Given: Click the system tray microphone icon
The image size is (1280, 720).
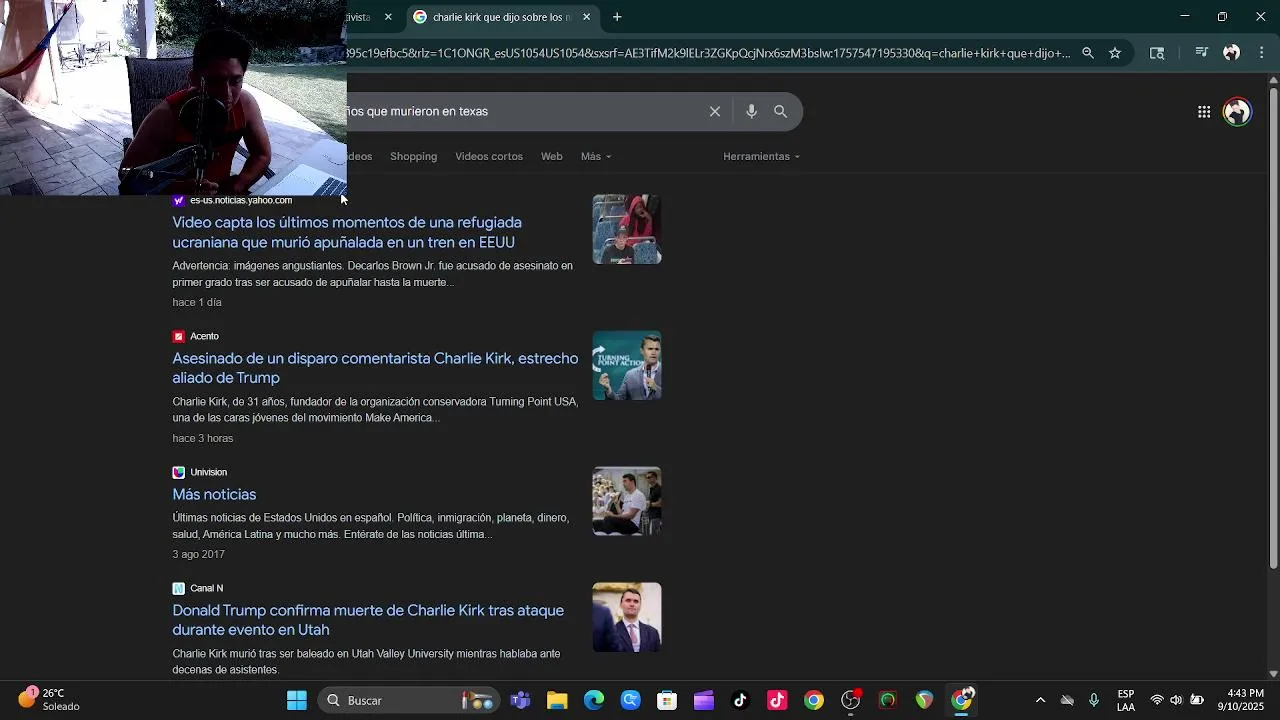Looking at the screenshot, I should pyautogui.click(x=1094, y=700).
